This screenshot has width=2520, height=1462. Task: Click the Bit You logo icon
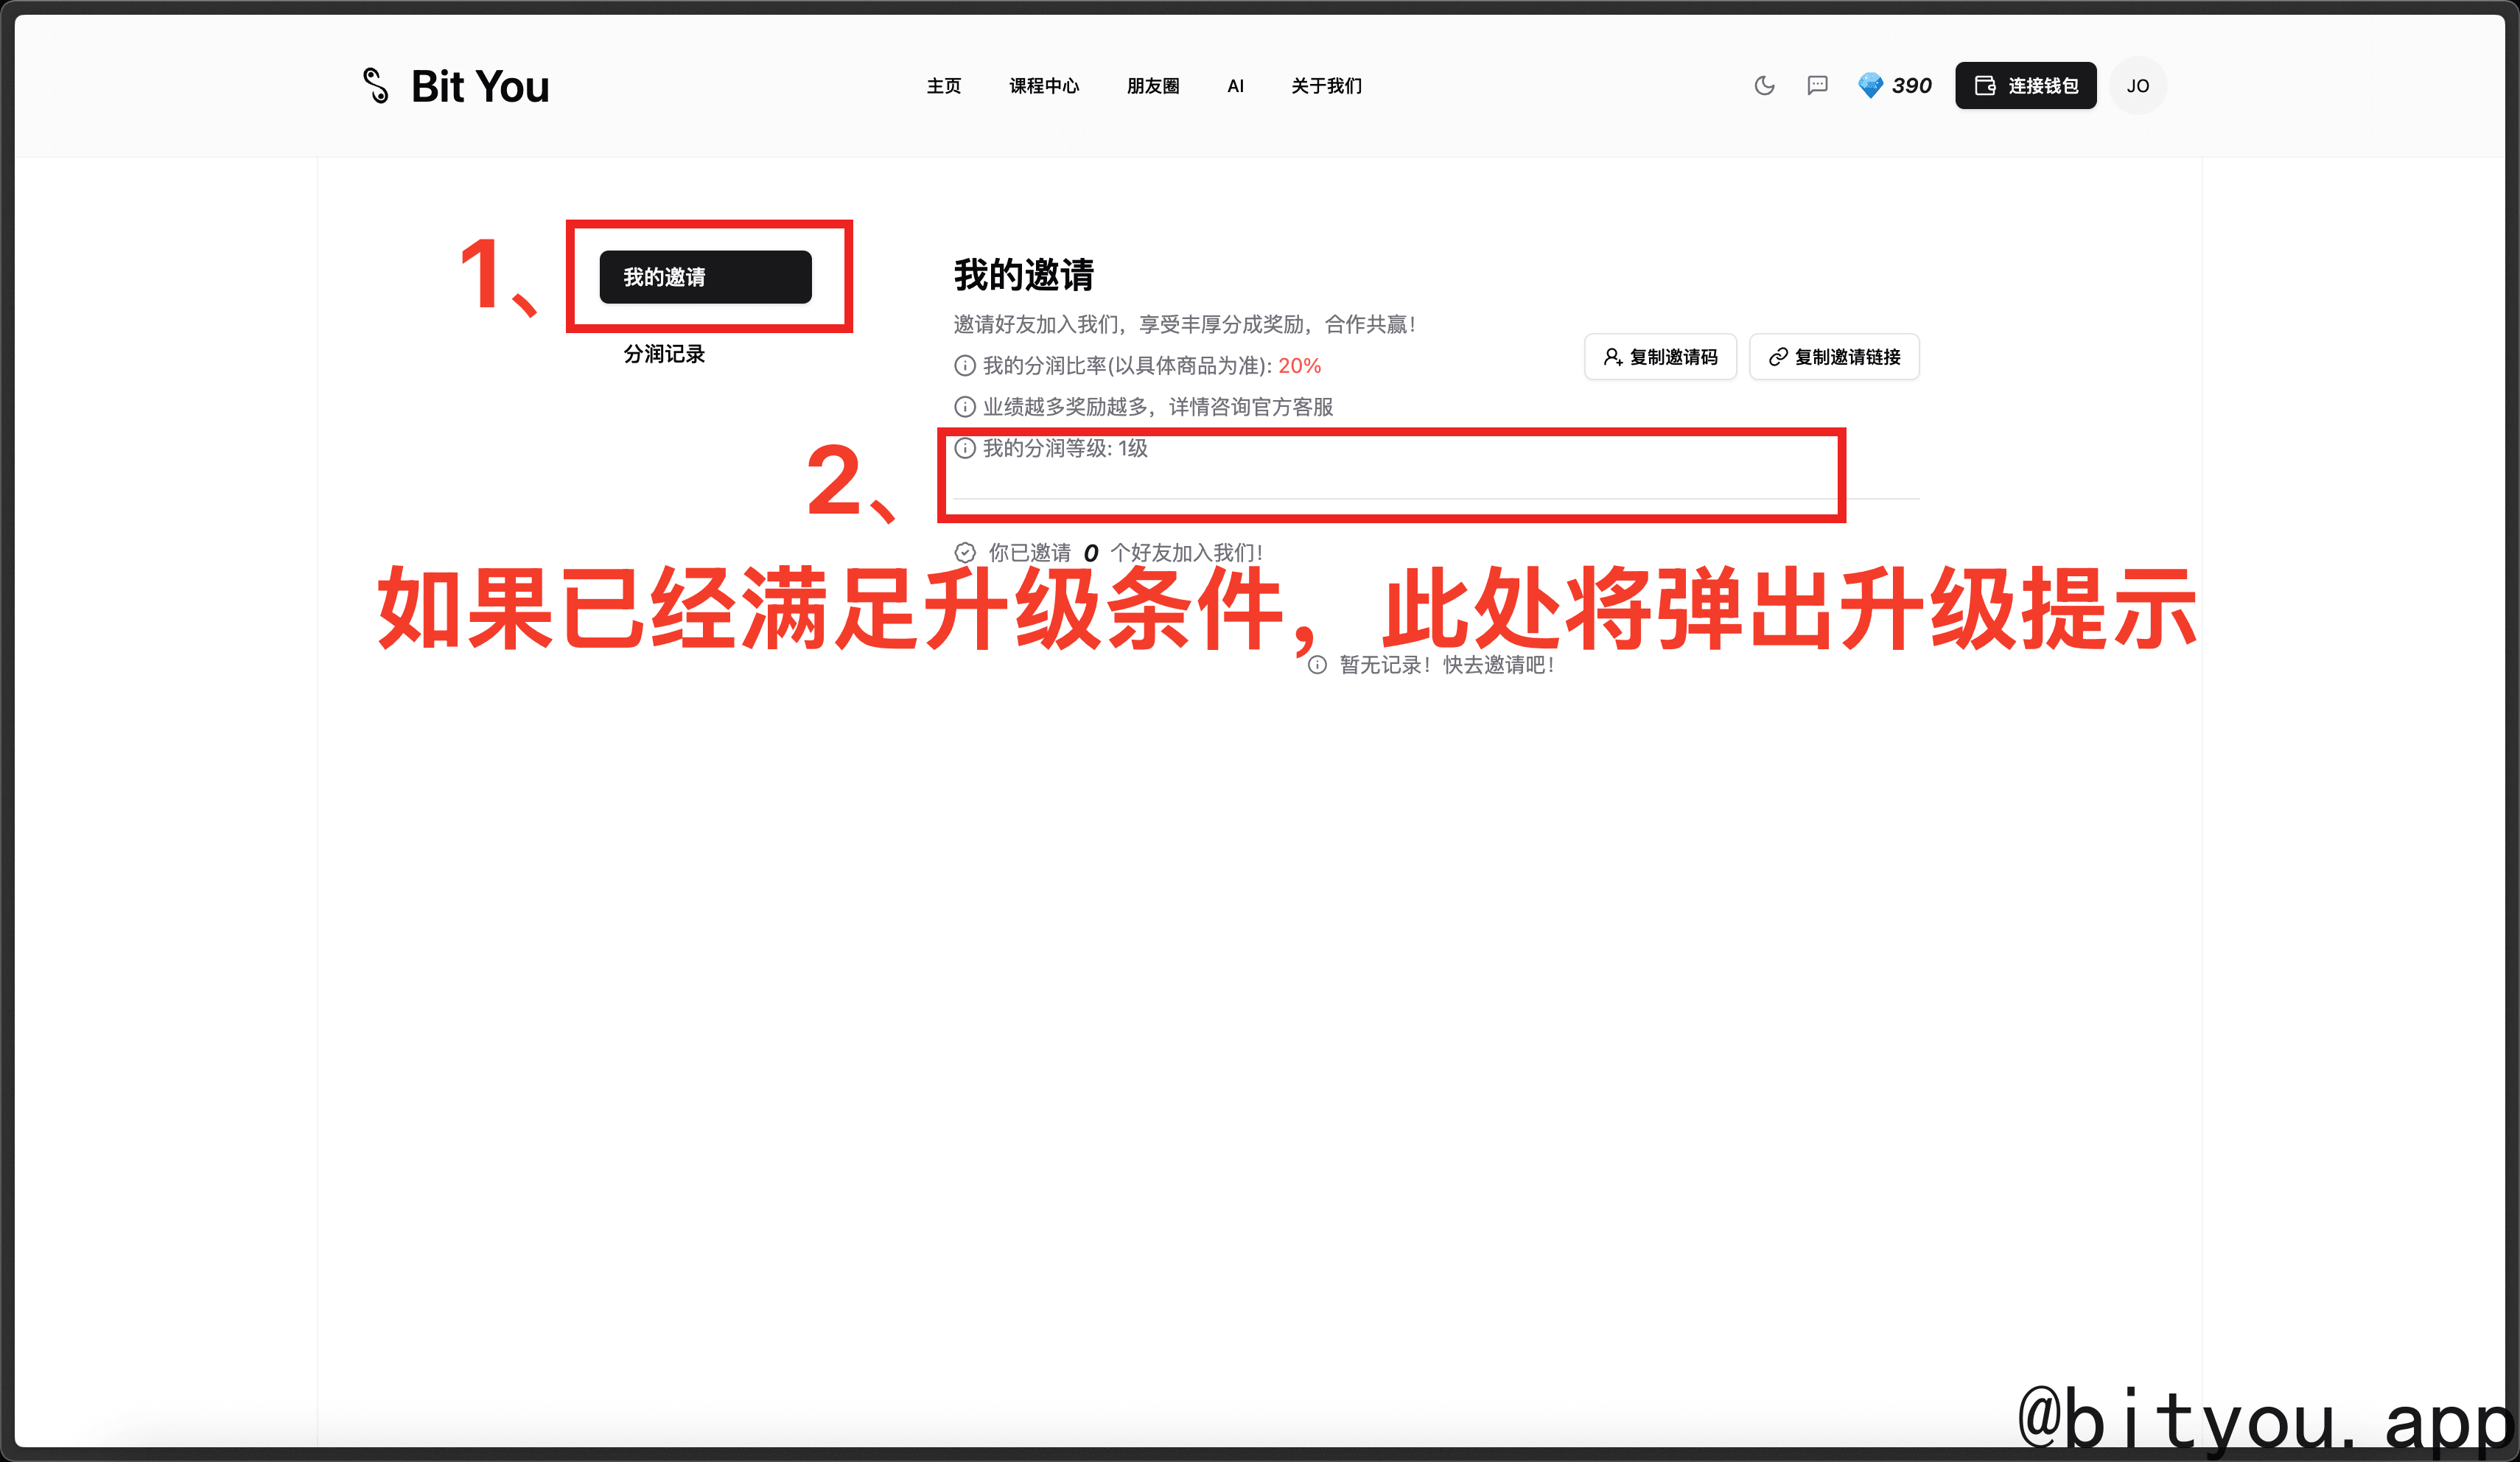tap(375, 86)
